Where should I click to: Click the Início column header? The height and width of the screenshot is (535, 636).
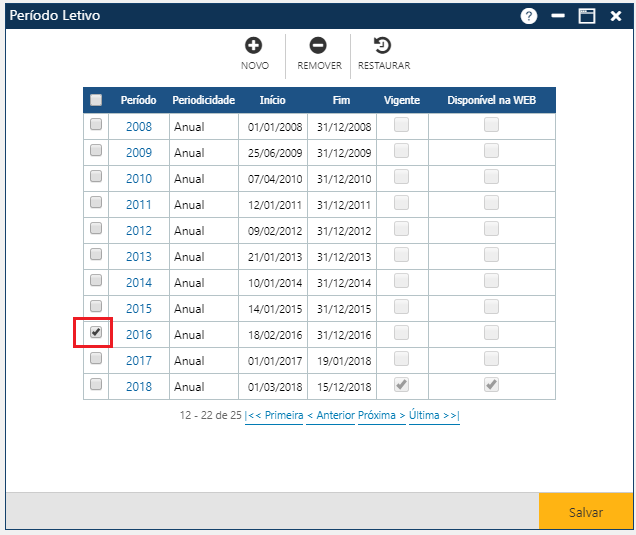coord(272,101)
